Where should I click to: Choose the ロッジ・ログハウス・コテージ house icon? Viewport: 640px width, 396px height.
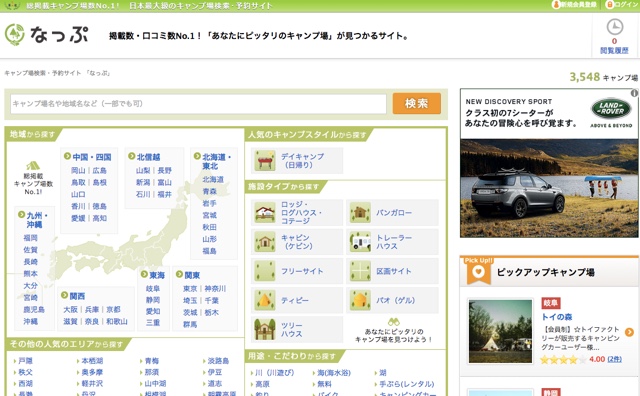pos(265,213)
